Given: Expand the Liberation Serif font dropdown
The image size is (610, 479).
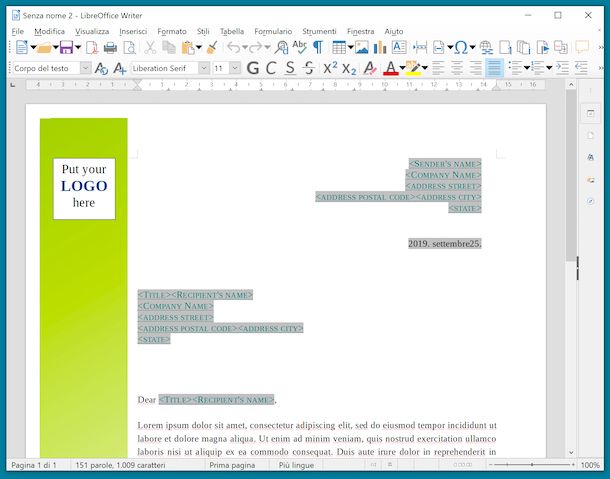Looking at the screenshot, I should pos(204,68).
